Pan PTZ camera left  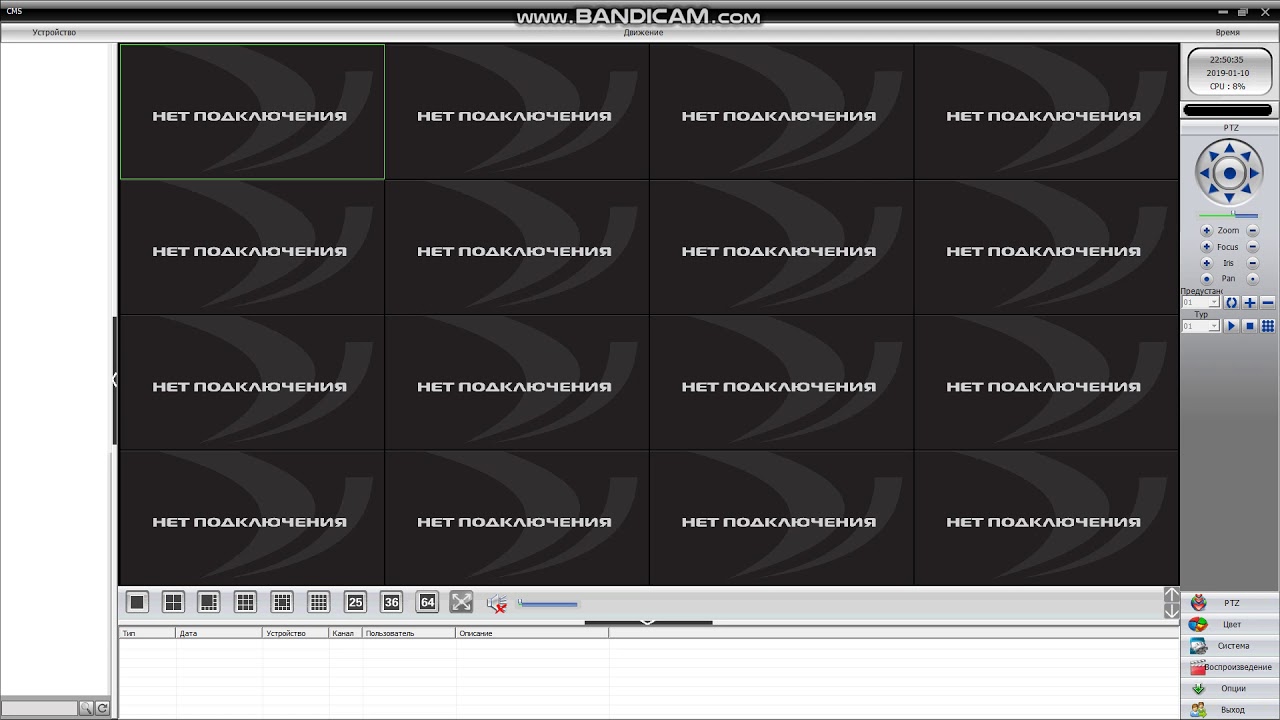1205,173
